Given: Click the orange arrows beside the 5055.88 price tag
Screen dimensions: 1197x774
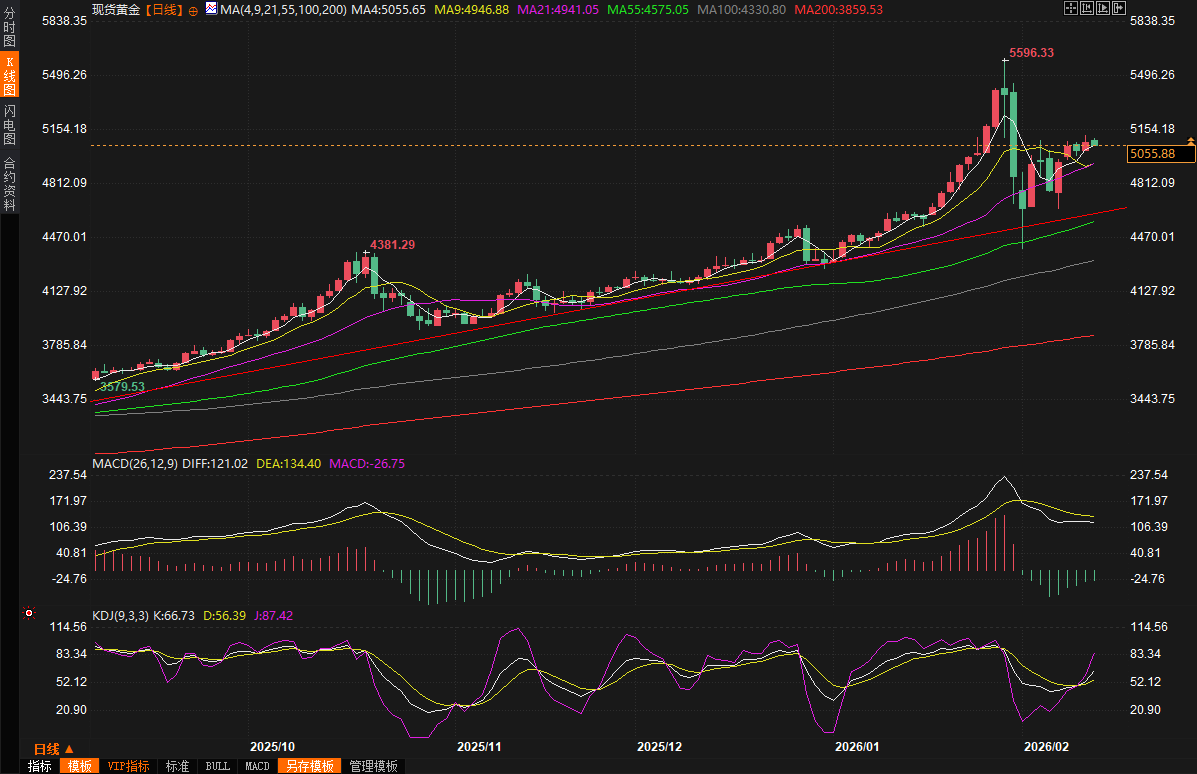Looking at the screenshot, I should [1191, 140].
